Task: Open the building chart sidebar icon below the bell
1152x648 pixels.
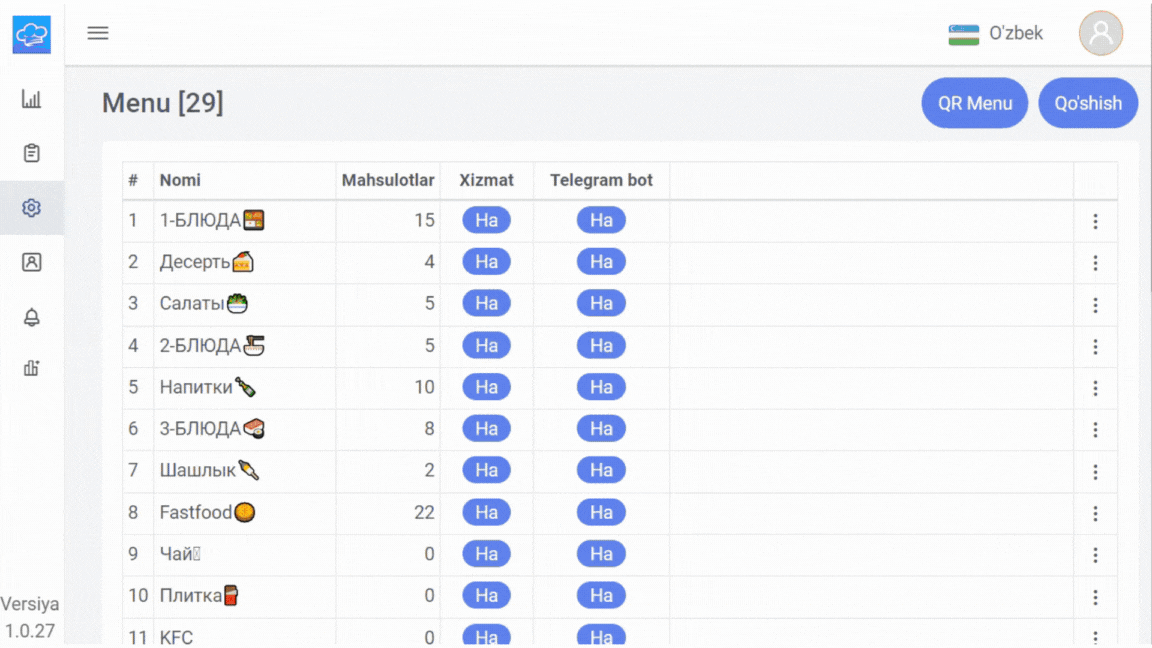Action: click(x=32, y=368)
